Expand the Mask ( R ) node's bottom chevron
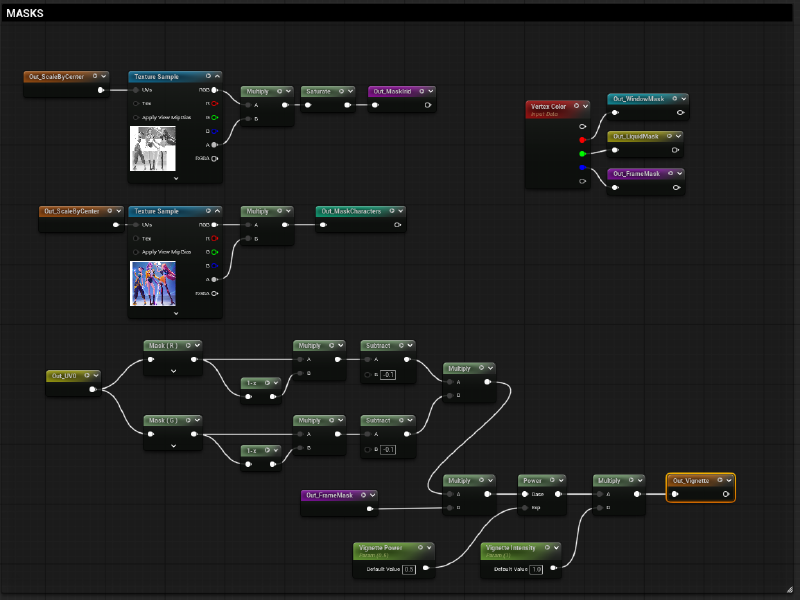Viewport: 800px width, 600px height. [174, 371]
